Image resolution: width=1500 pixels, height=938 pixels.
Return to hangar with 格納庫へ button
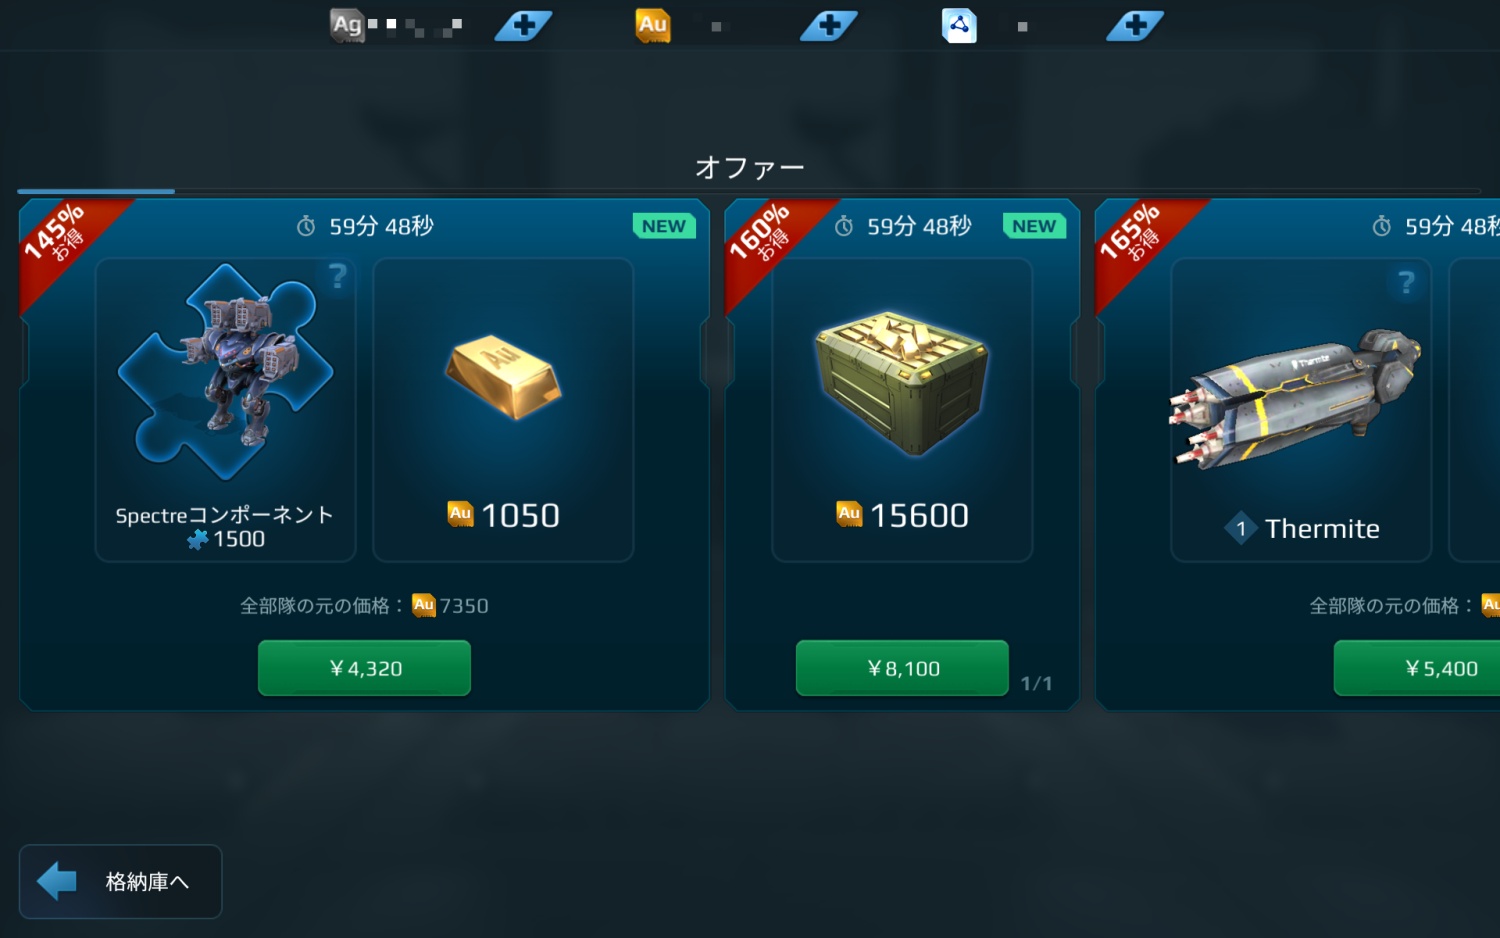coord(120,881)
